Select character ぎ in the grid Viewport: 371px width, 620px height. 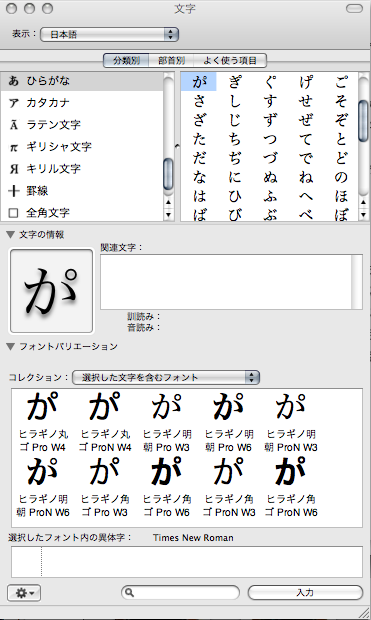pyautogui.click(x=235, y=82)
